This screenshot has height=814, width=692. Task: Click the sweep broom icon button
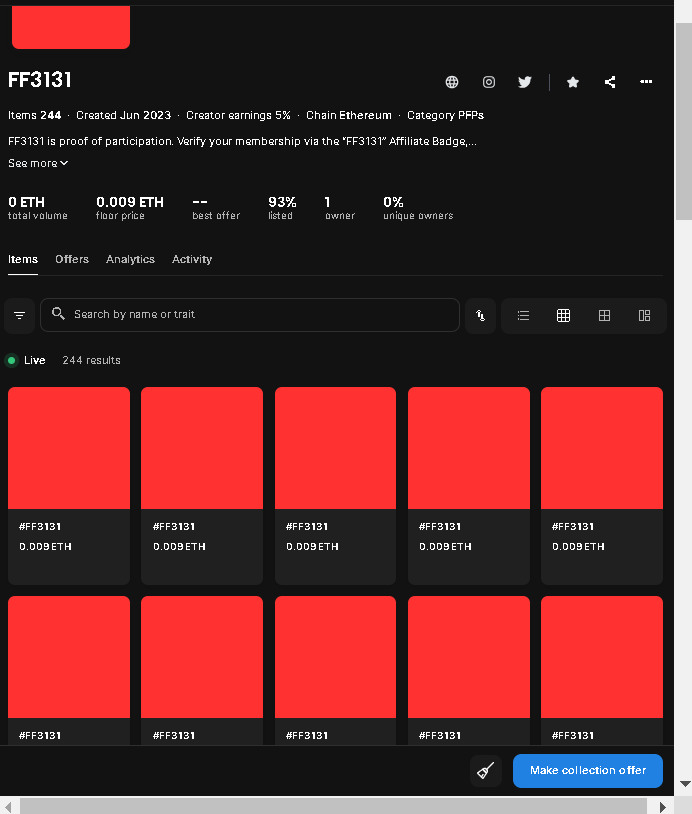[485, 770]
